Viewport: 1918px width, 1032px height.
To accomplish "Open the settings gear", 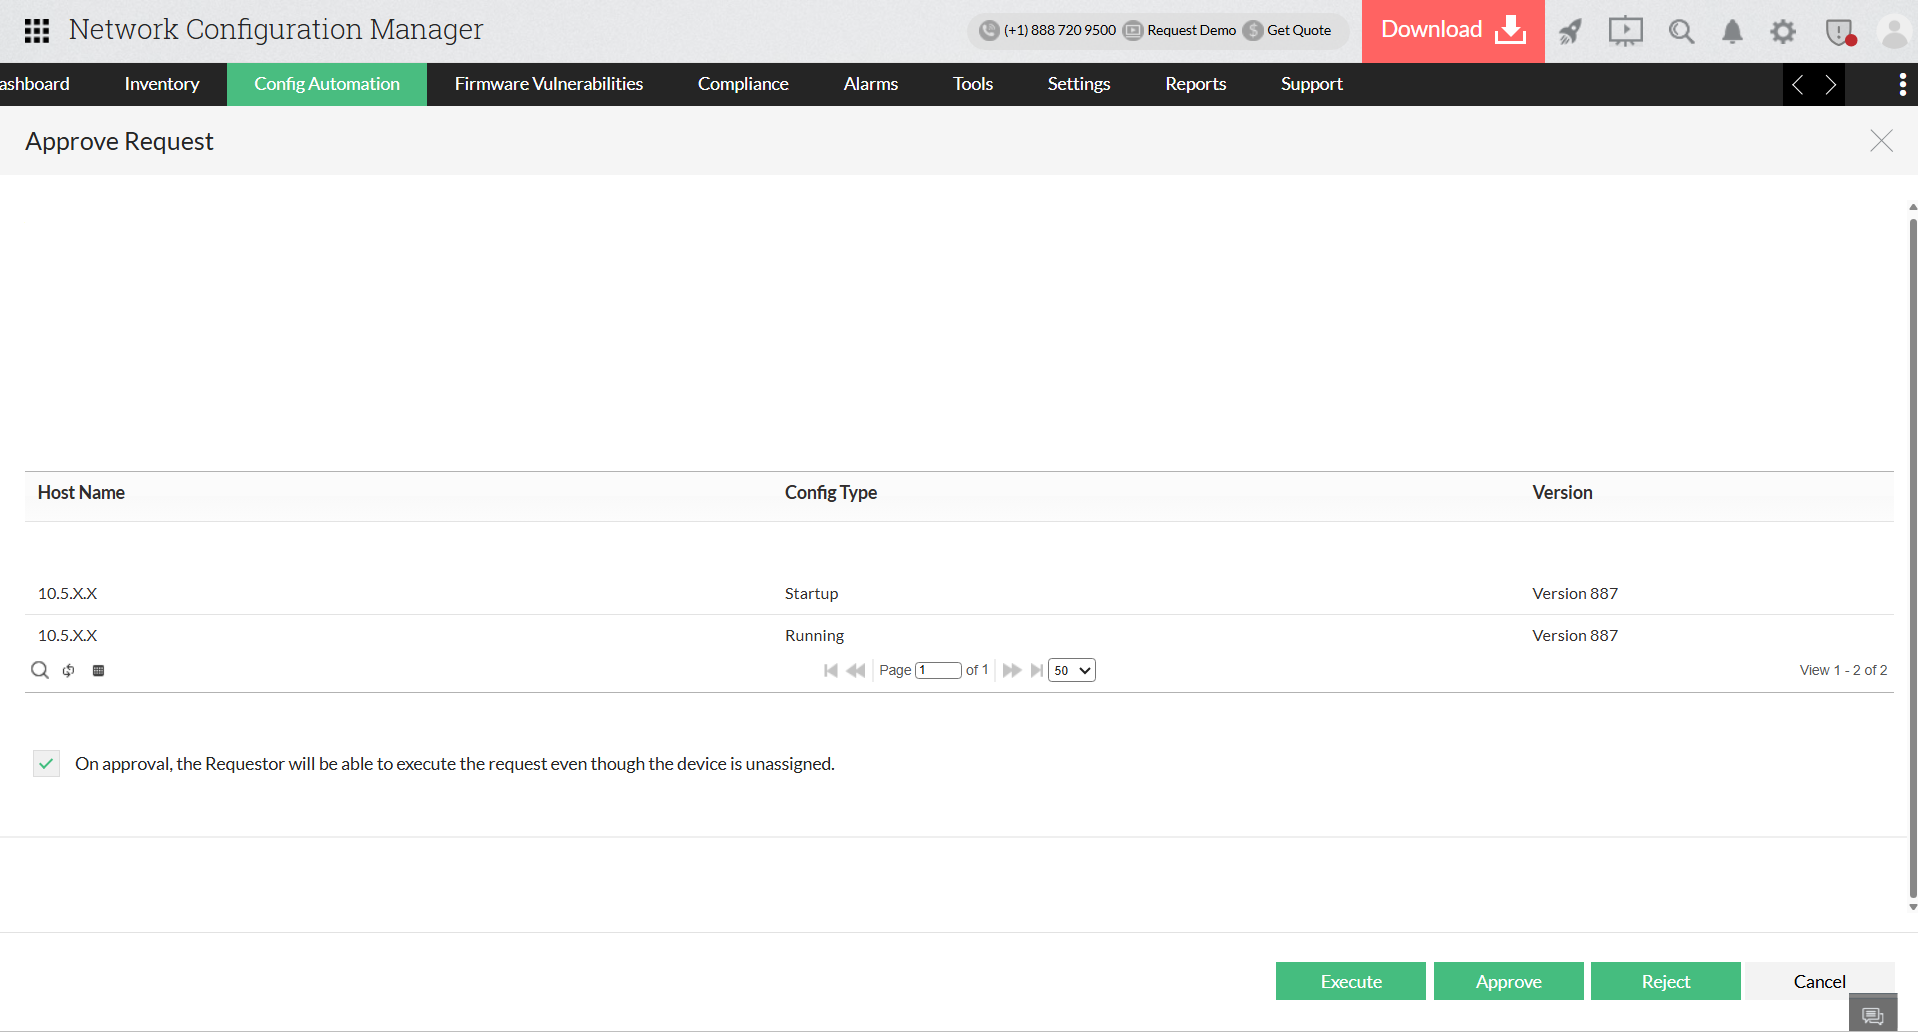I will (x=1782, y=31).
